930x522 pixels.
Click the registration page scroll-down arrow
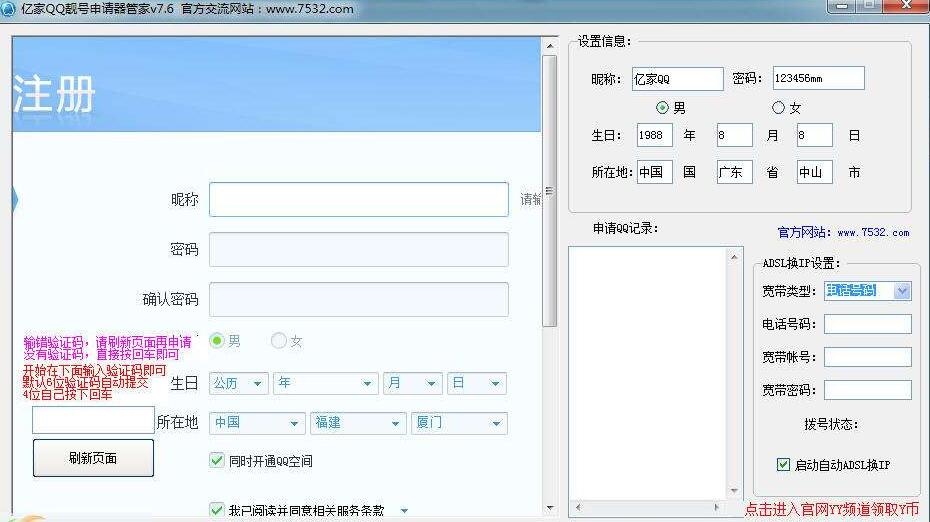550,508
